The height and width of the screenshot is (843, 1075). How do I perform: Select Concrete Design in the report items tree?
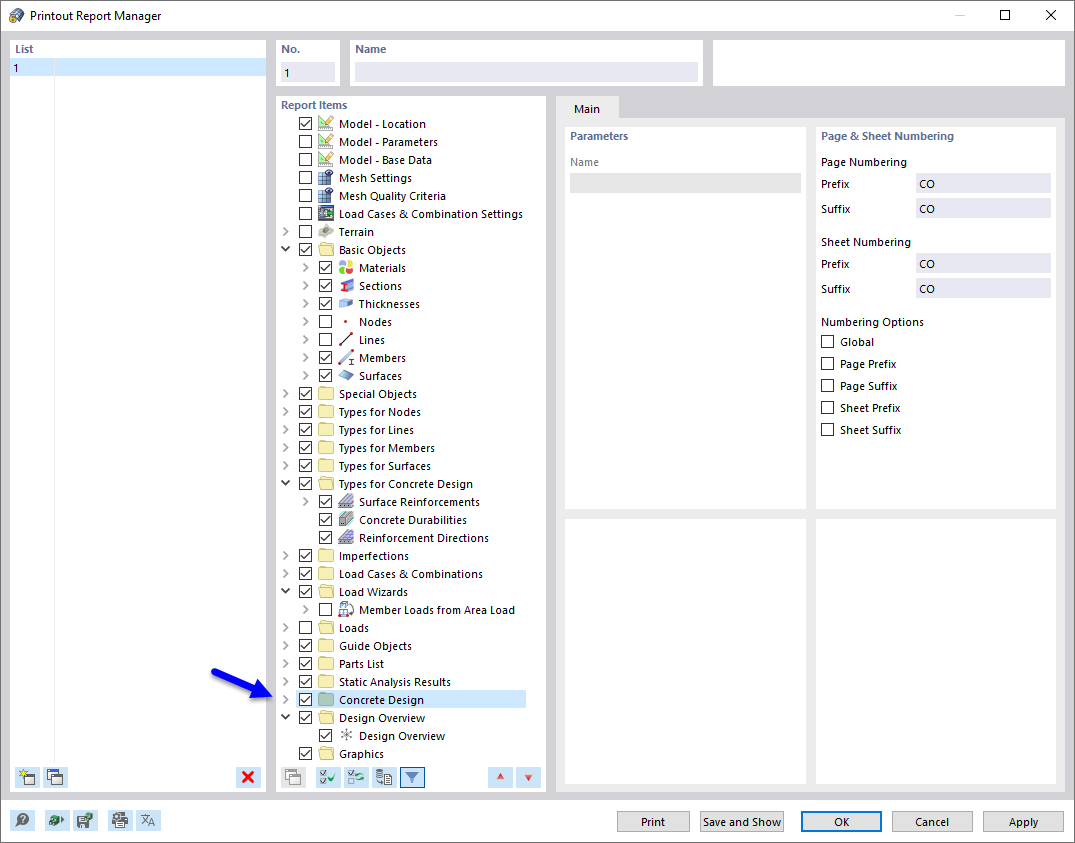coord(381,699)
